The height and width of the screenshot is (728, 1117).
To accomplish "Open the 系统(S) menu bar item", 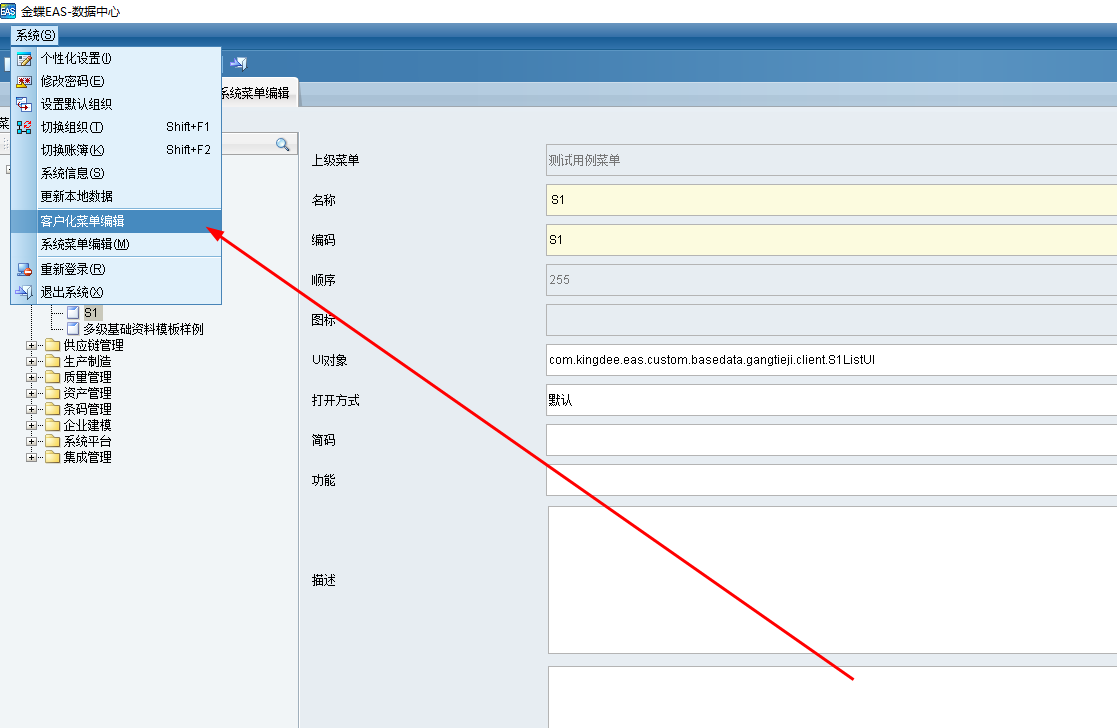I will tap(35, 35).
